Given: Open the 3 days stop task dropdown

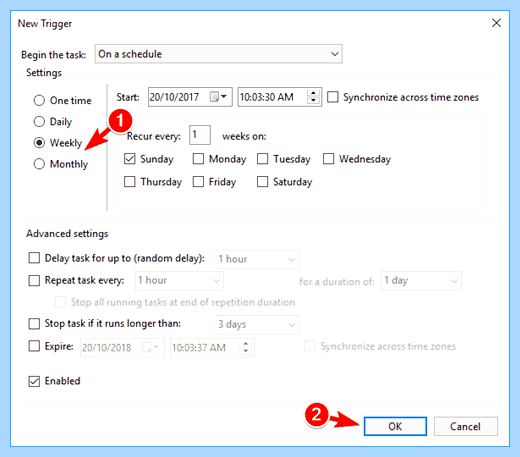Looking at the screenshot, I should pos(257,324).
